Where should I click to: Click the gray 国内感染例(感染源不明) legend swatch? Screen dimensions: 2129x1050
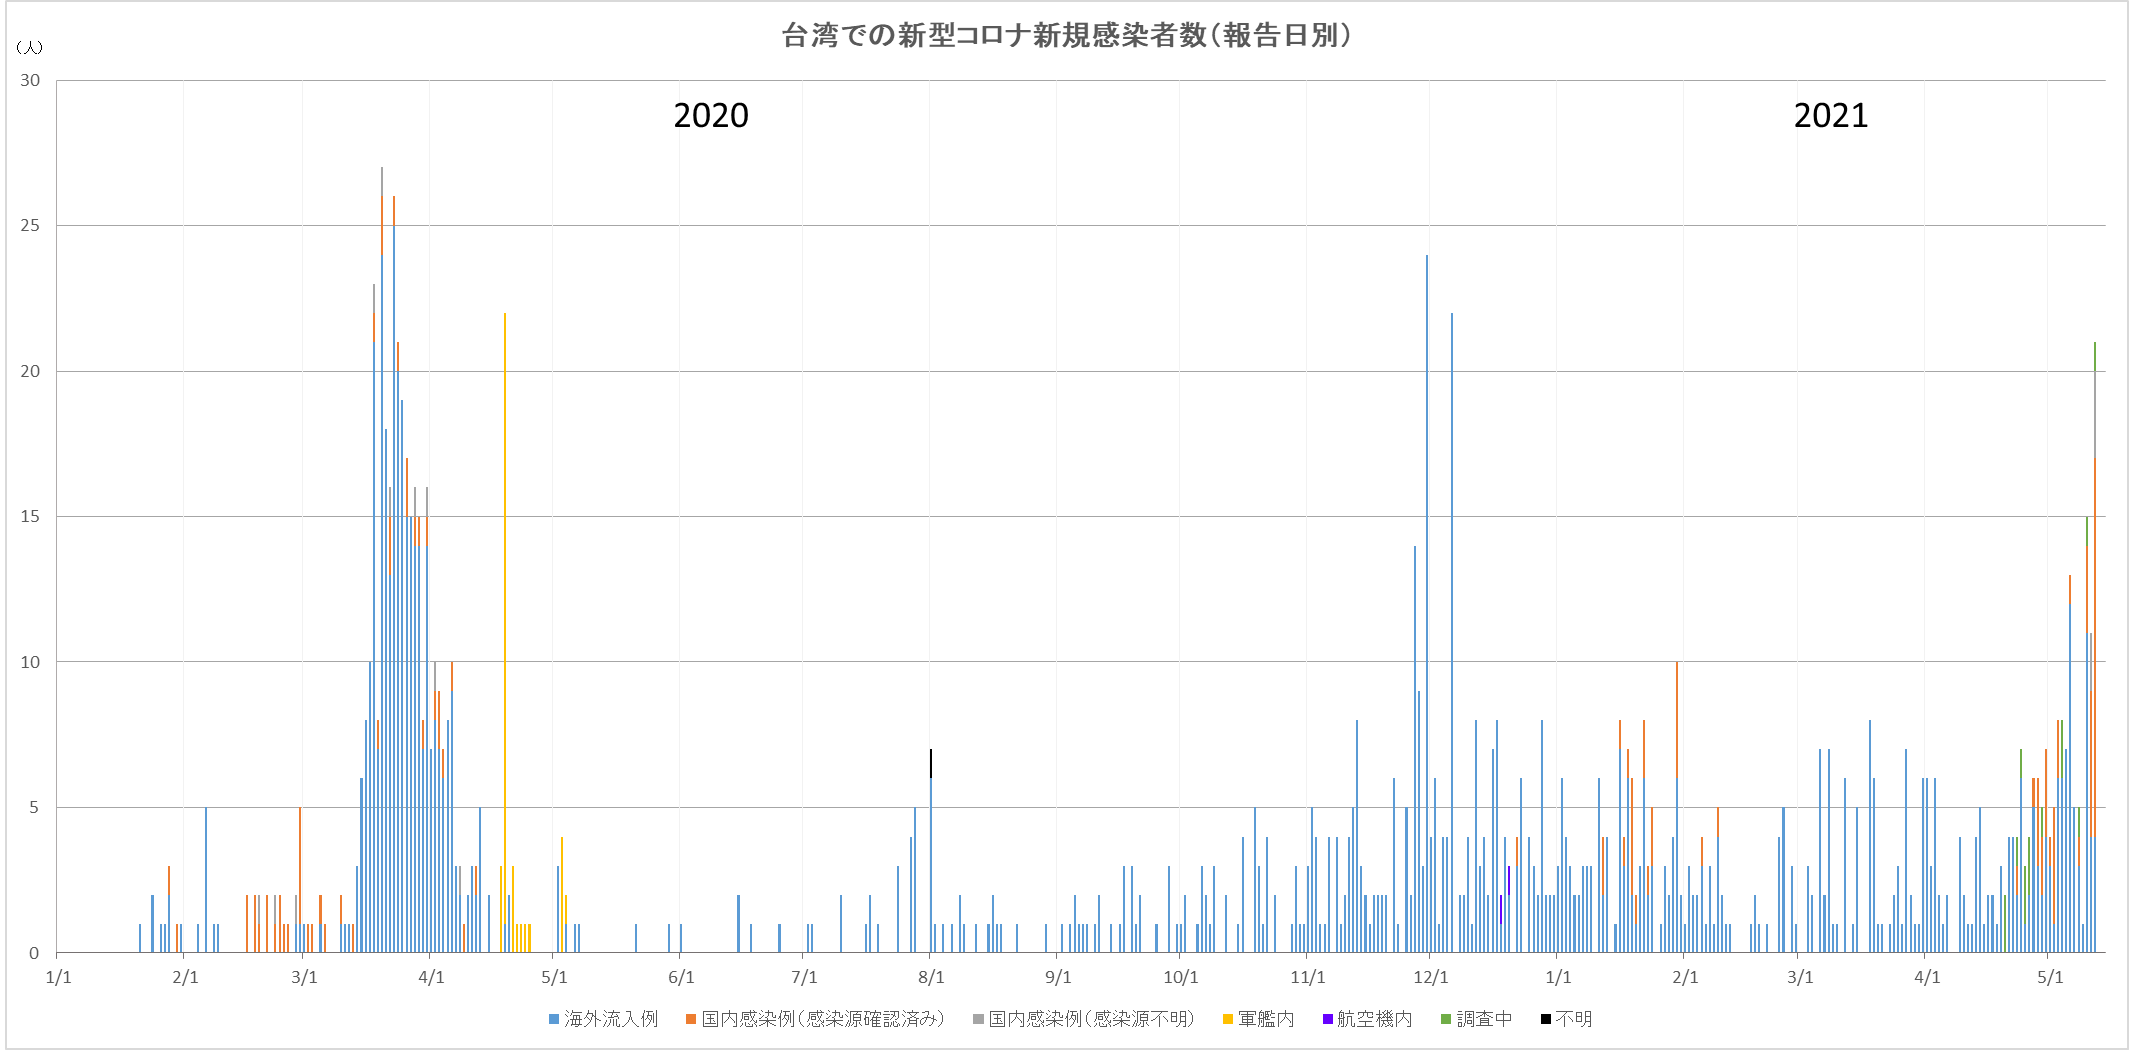(x=977, y=1019)
